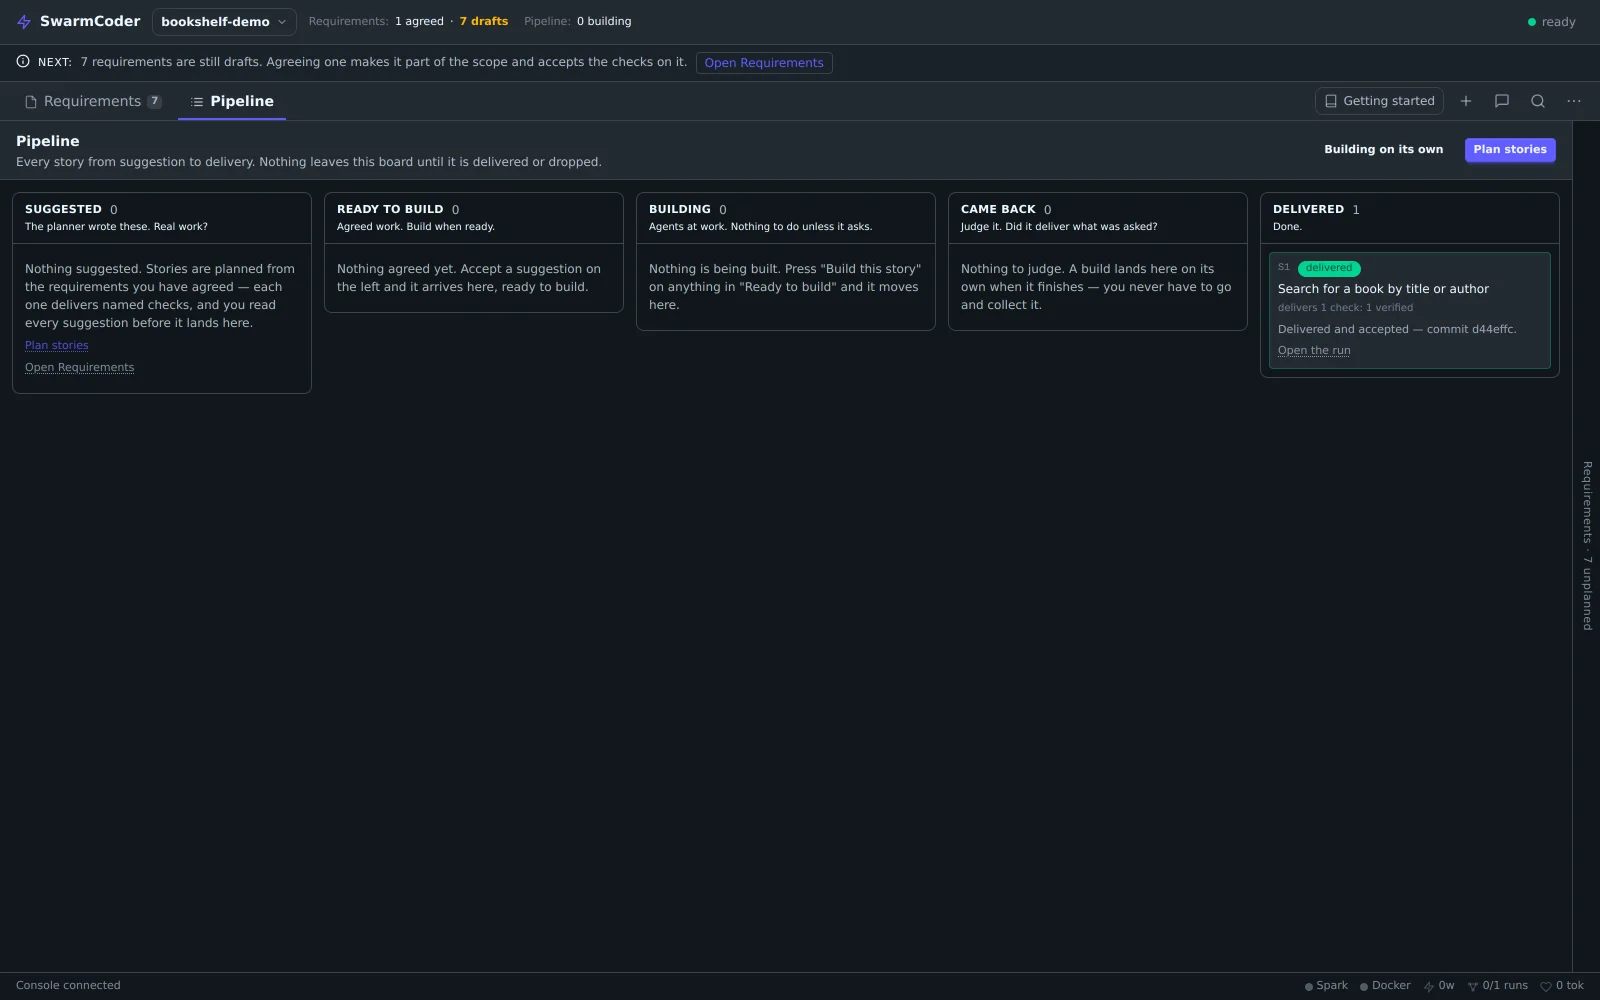Click the SUGGESTED column header

162,217
